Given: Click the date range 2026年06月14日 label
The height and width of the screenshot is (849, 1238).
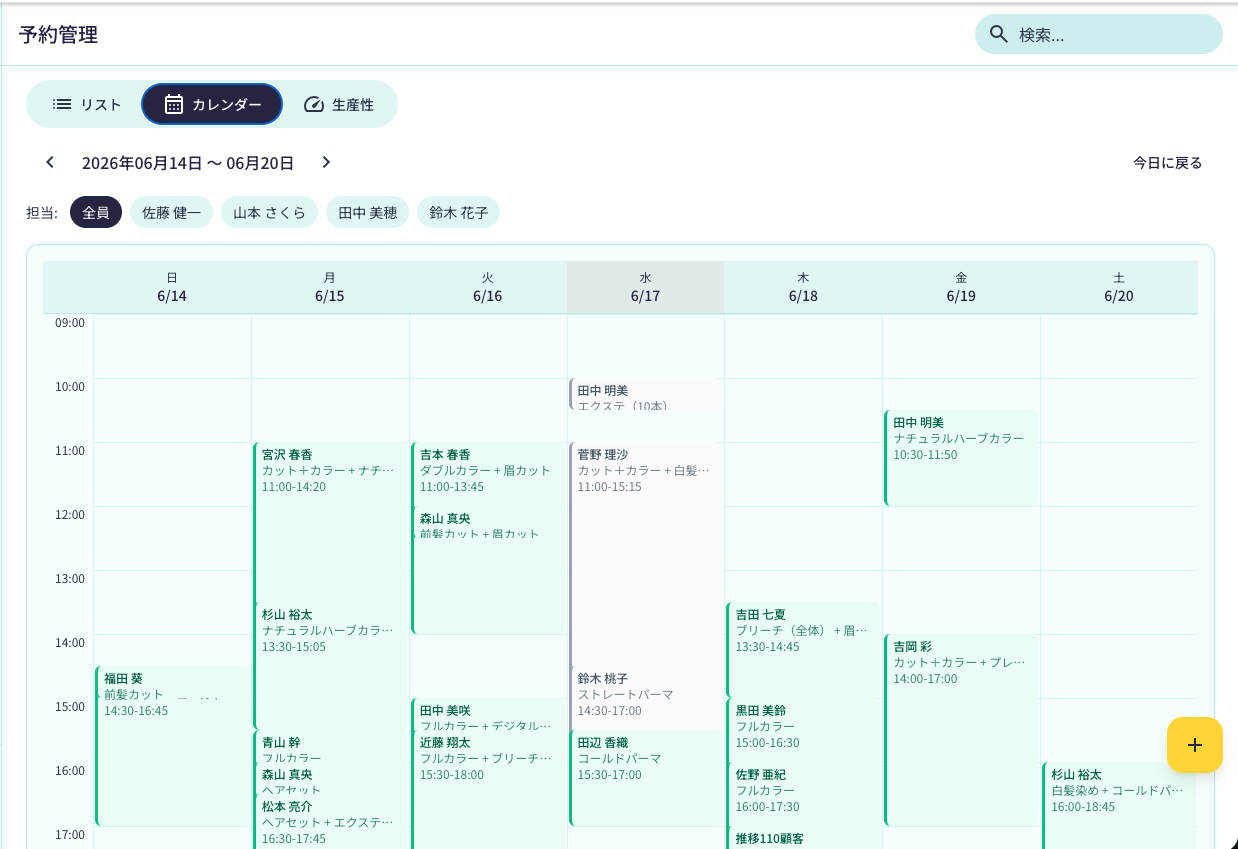Looking at the screenshot, I should point(188,163).
